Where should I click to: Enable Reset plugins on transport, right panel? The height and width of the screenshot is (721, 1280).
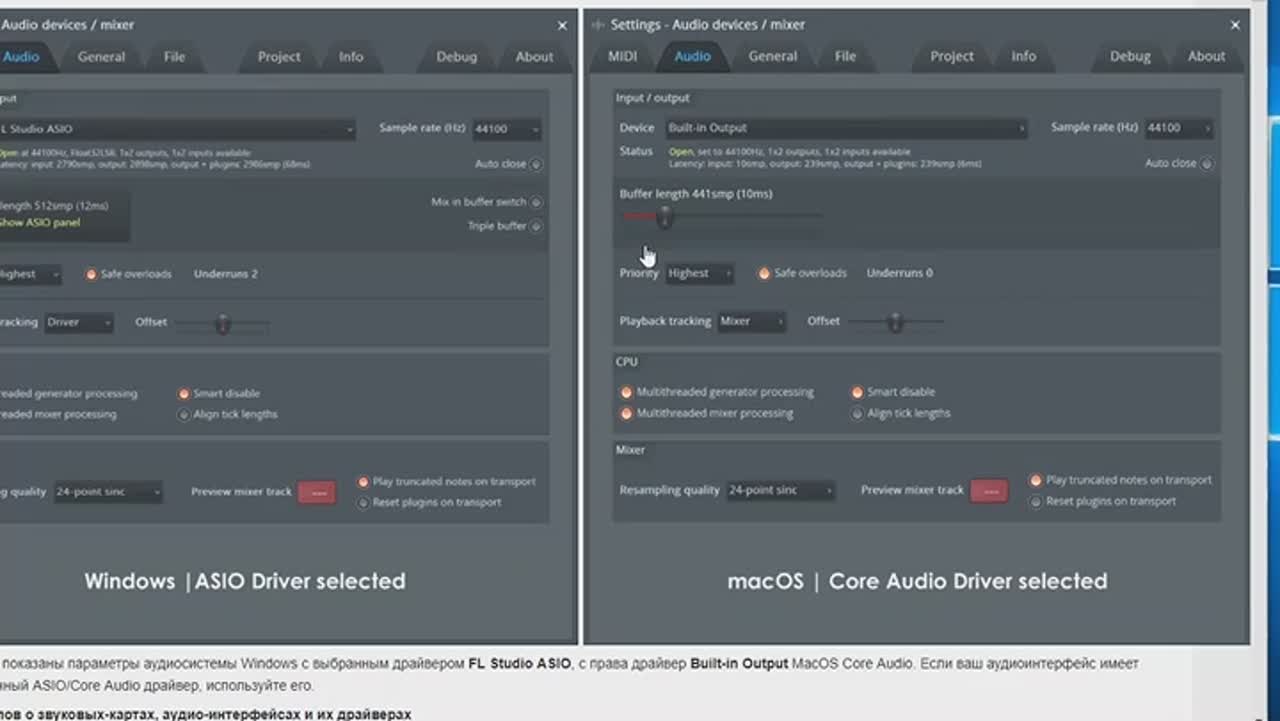click(x=1036, y=502)
